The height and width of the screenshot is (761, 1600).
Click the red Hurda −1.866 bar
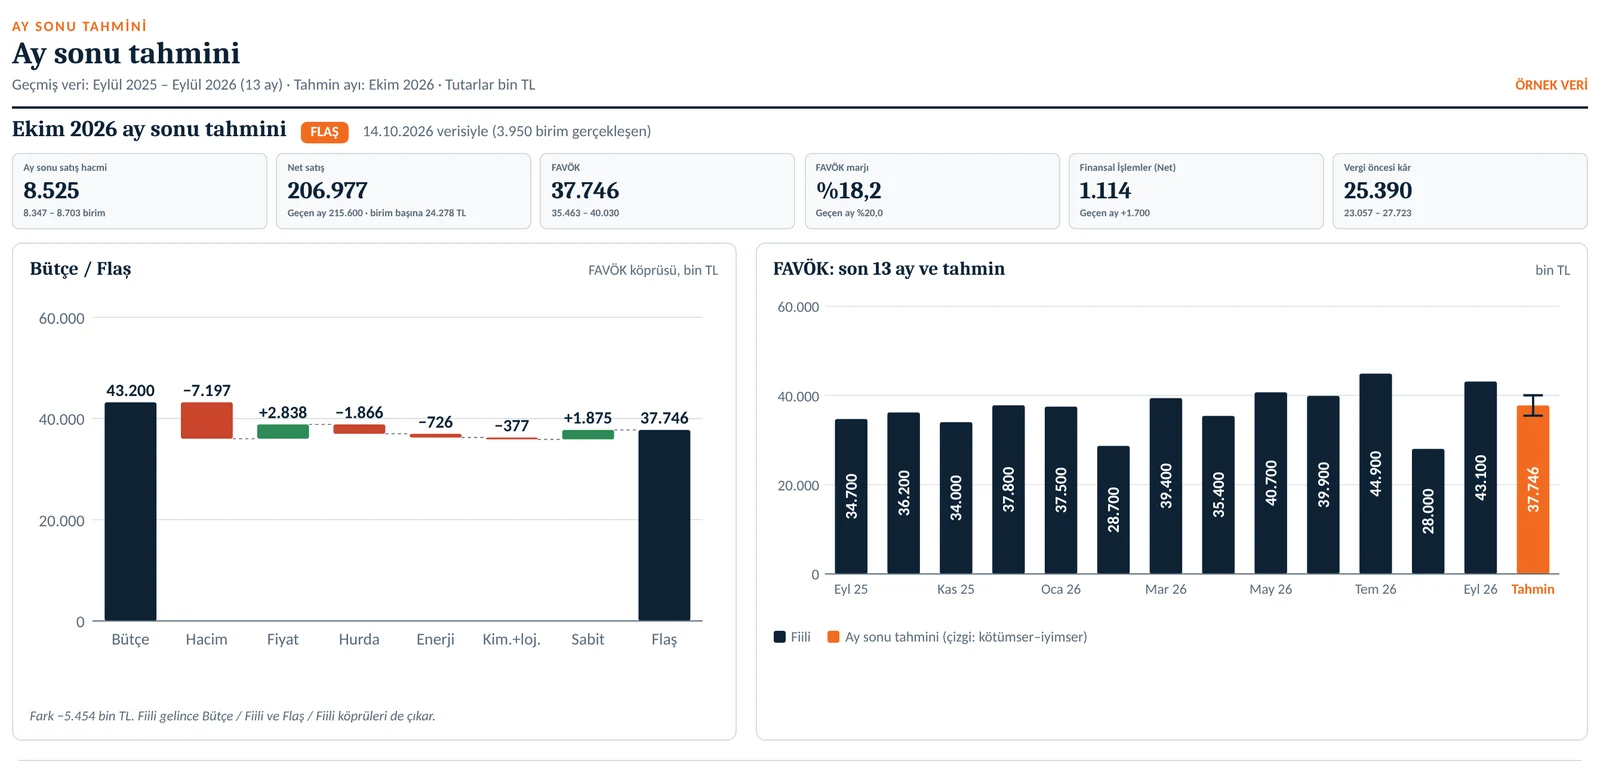(x=359, y=429)
